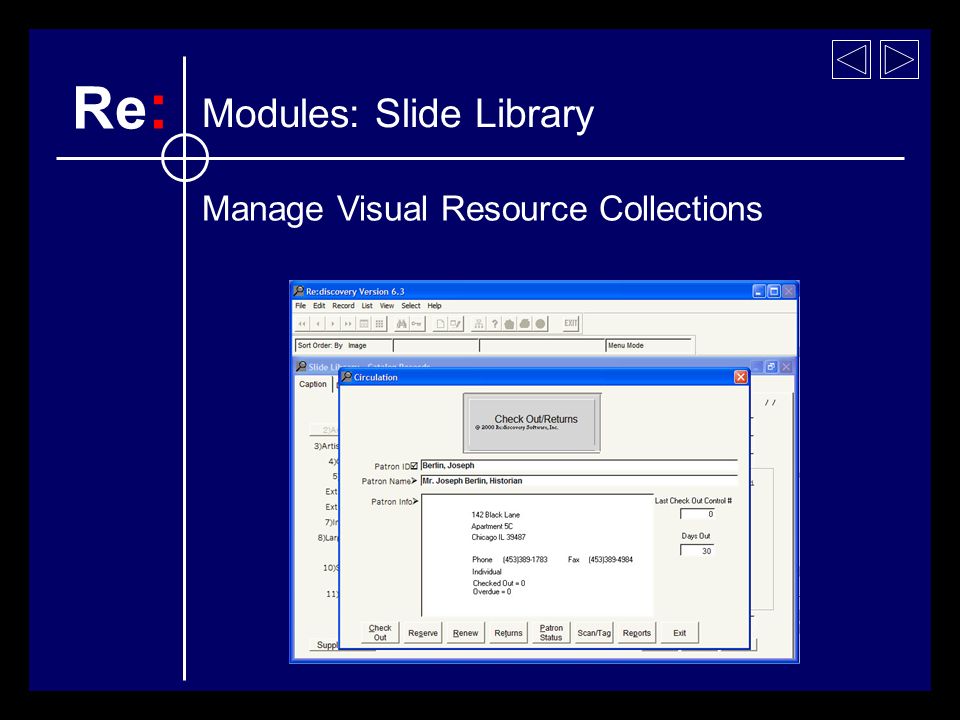Click the large Check Out/Returns banner button
Screen dimensions: 960x720
coord(531,423)
